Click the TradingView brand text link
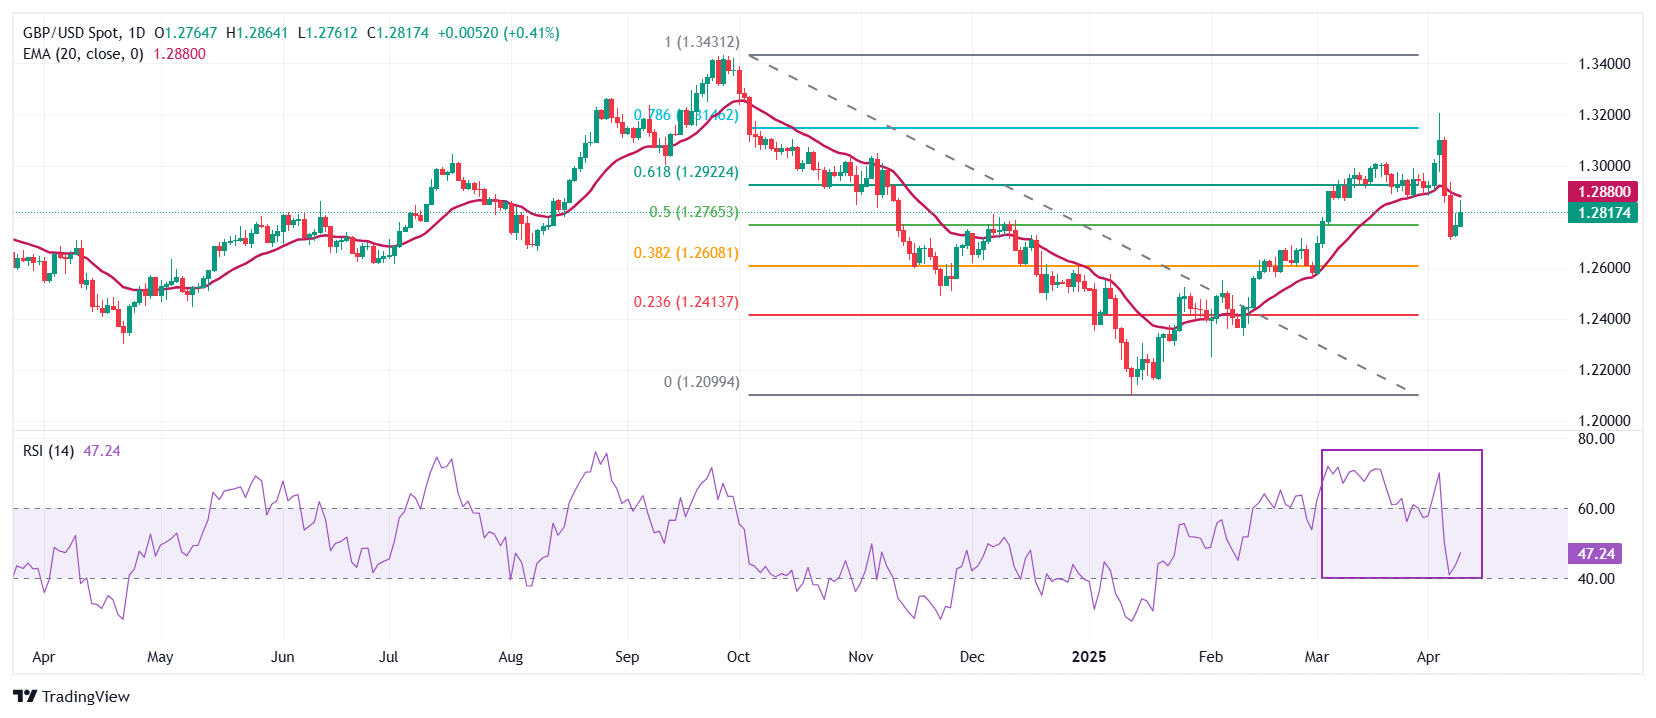The height and width of the screenshot is (718, 1656). (86, 696)
